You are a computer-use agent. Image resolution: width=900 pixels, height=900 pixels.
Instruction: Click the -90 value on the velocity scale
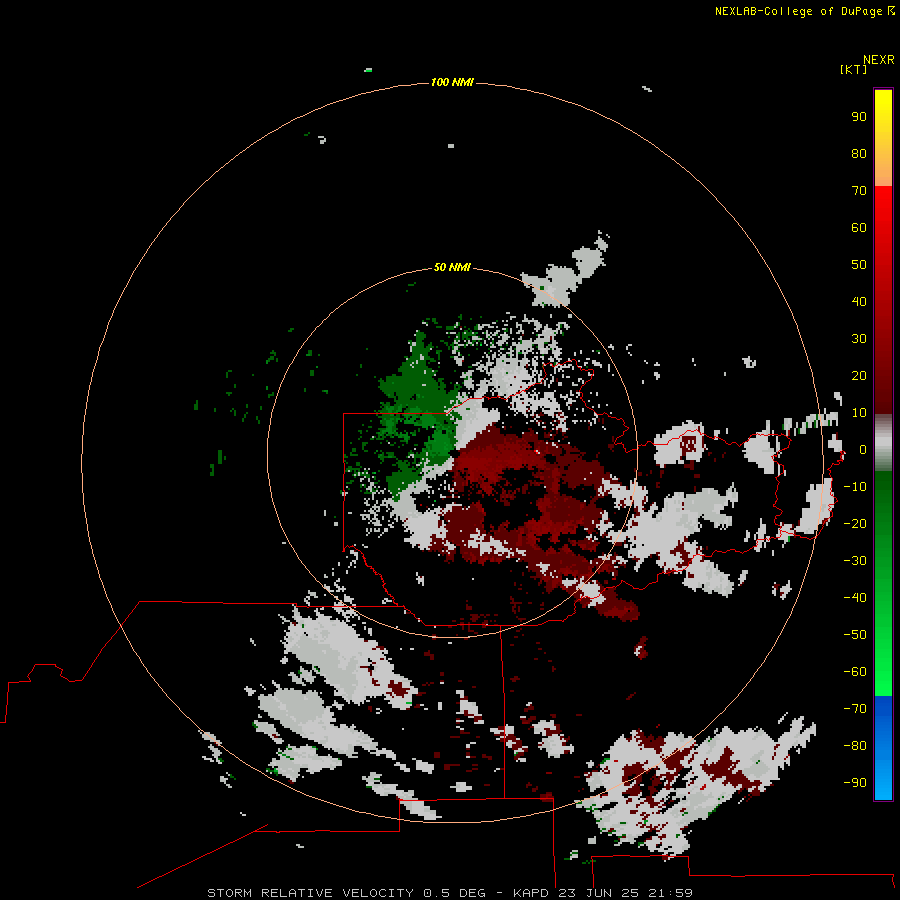(x=855, y=783)
